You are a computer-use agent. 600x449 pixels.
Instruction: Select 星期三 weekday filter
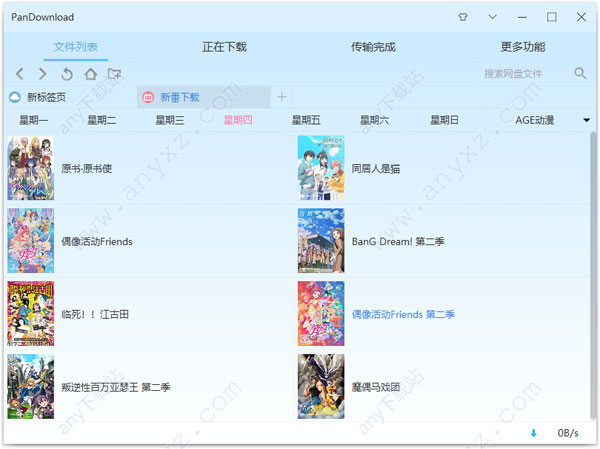click(170, 120)
